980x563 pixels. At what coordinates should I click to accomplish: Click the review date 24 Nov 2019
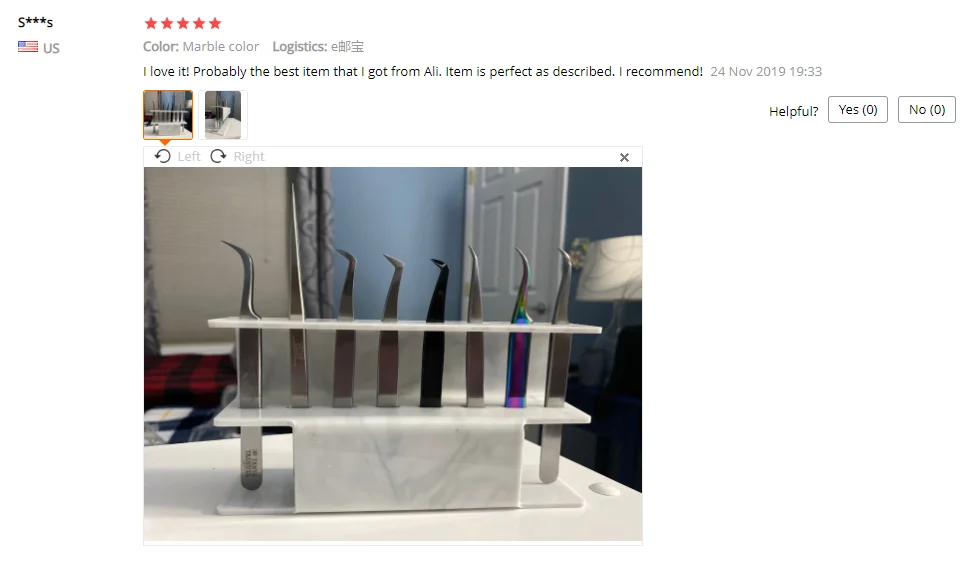766,71
